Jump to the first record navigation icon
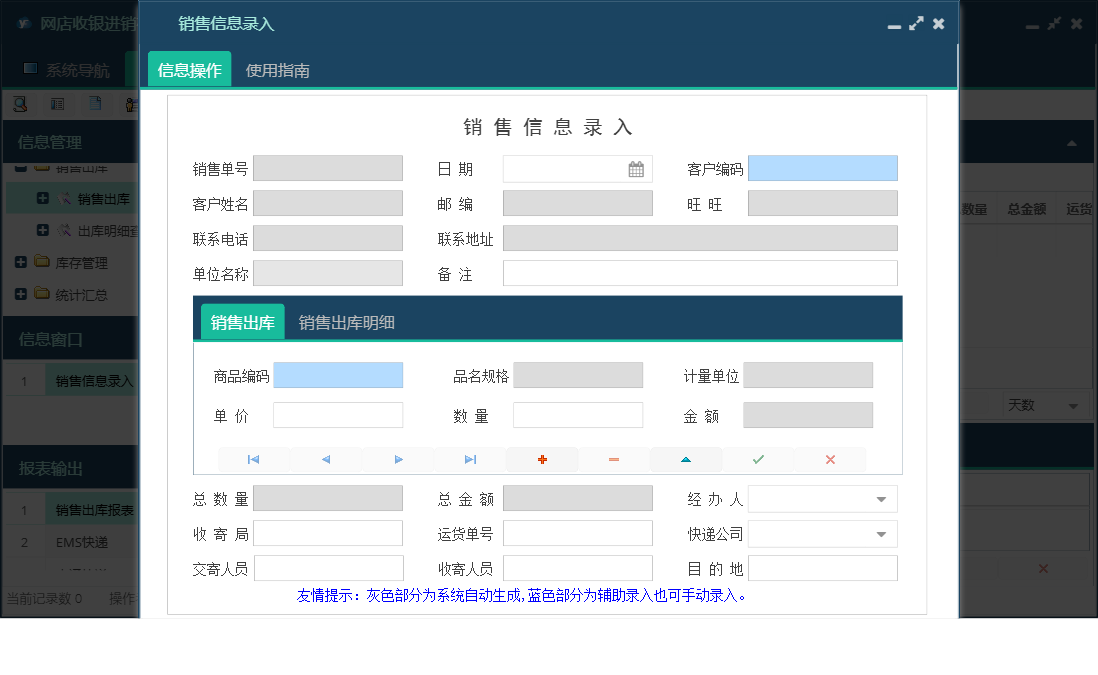The image size is (1098, 675). pos(254,459)
